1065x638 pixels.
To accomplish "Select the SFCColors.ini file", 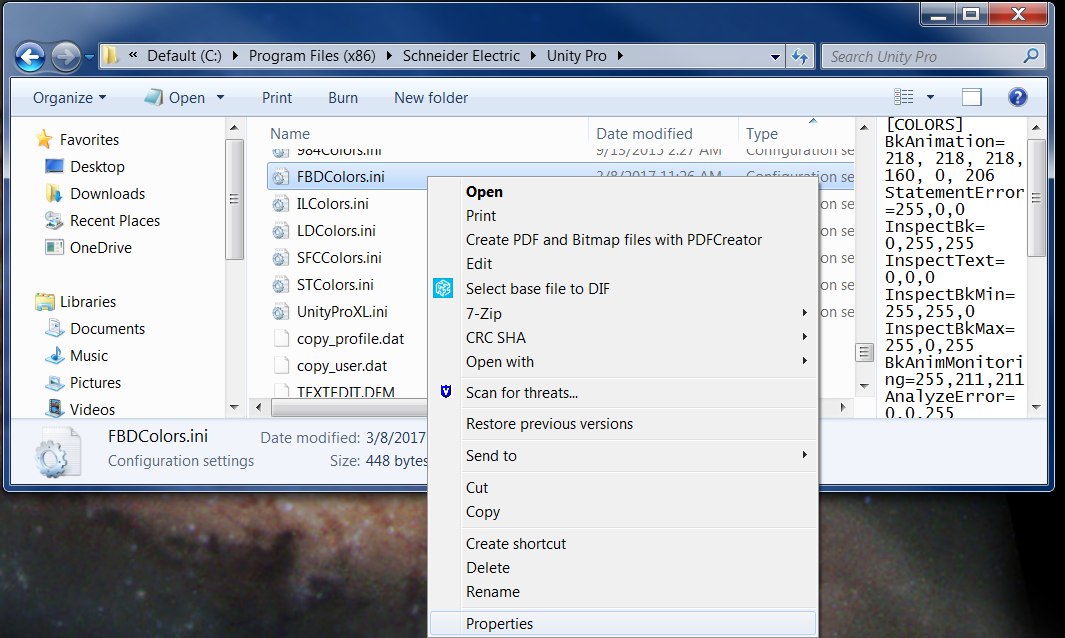I will (x=339, y=258).
